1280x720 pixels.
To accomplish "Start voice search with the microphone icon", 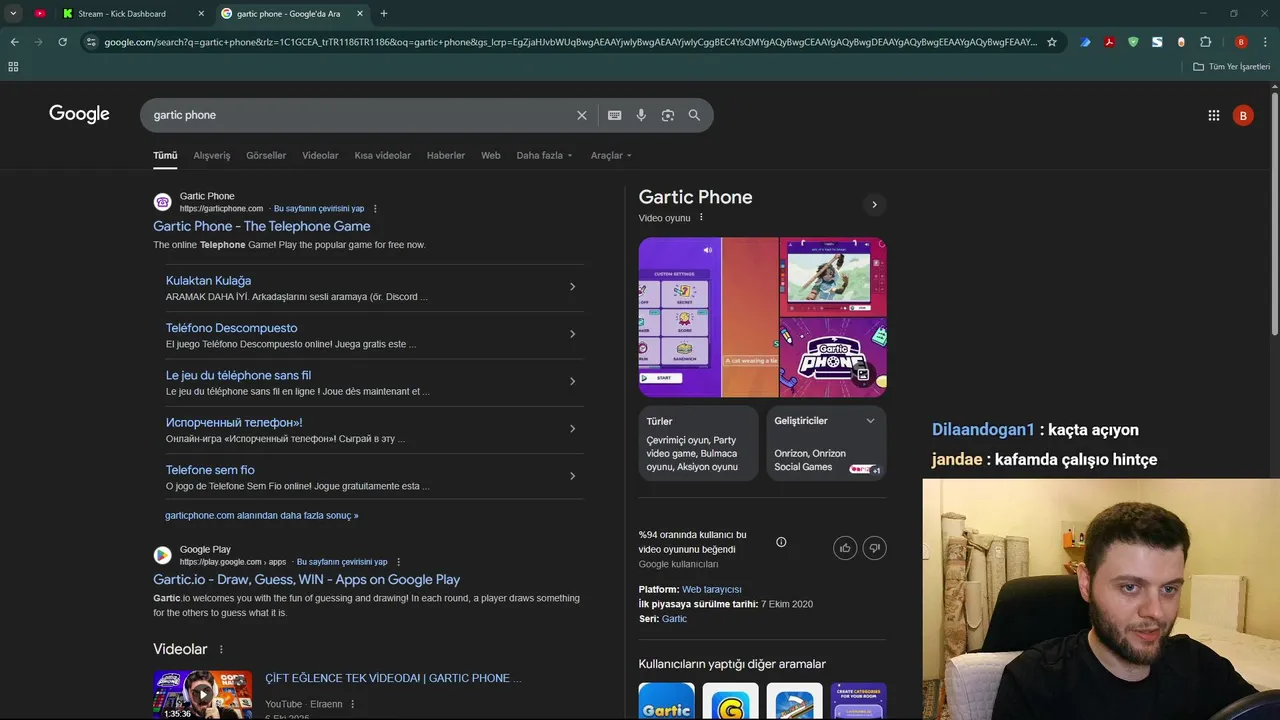I will [641, 115].
